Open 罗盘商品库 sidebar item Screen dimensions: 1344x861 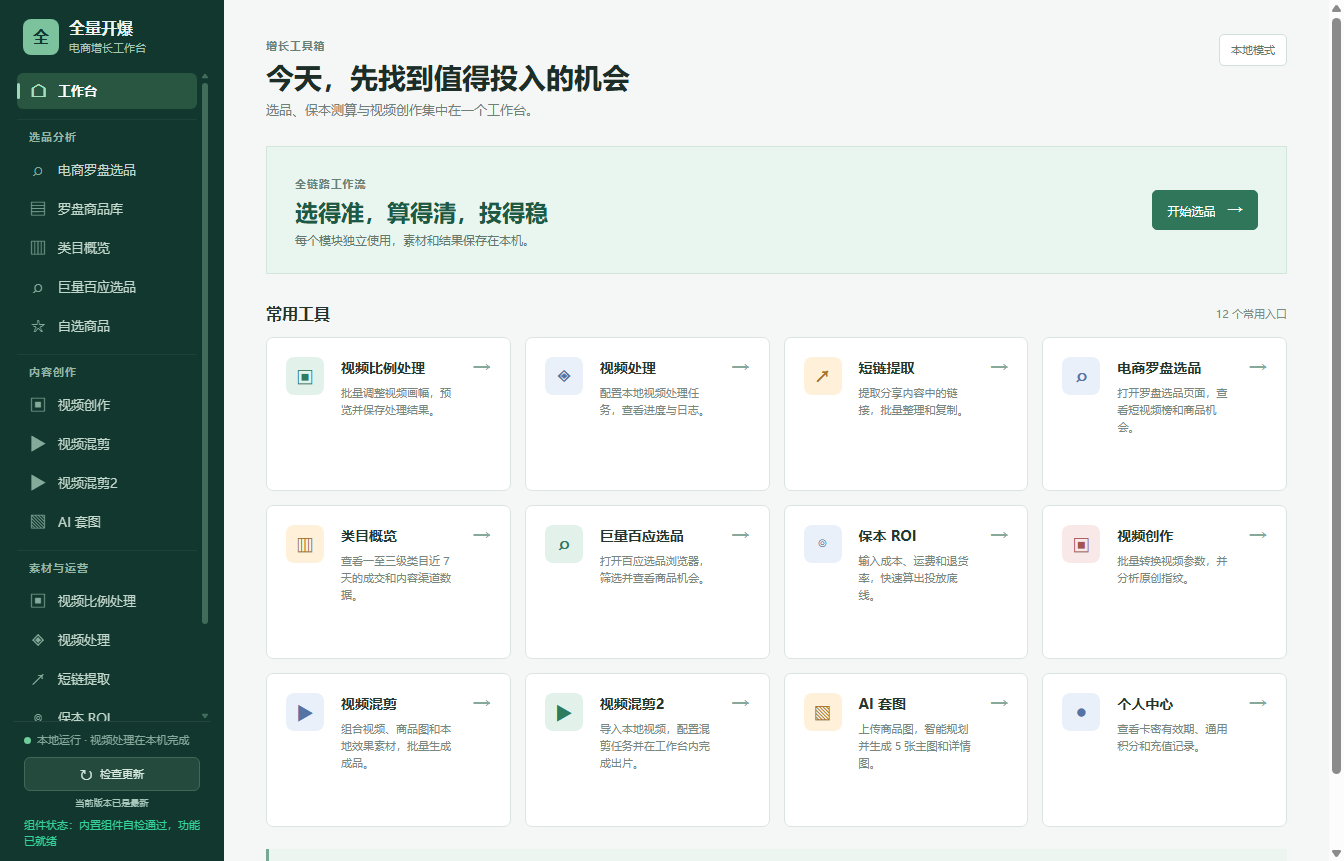[107, 209]
